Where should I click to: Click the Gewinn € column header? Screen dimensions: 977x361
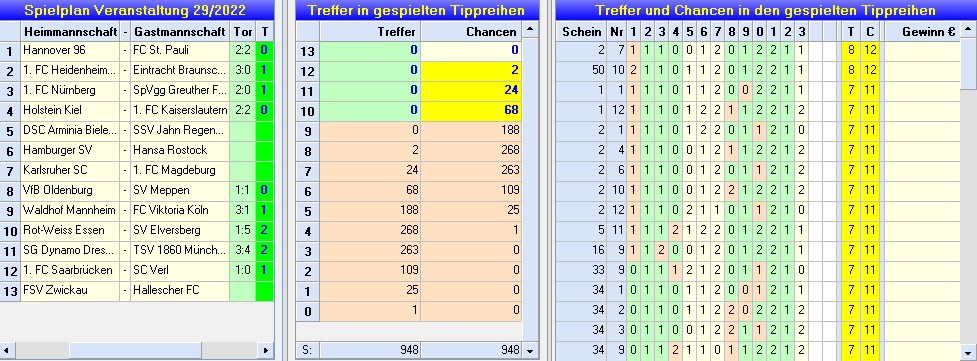coord(922,32)
